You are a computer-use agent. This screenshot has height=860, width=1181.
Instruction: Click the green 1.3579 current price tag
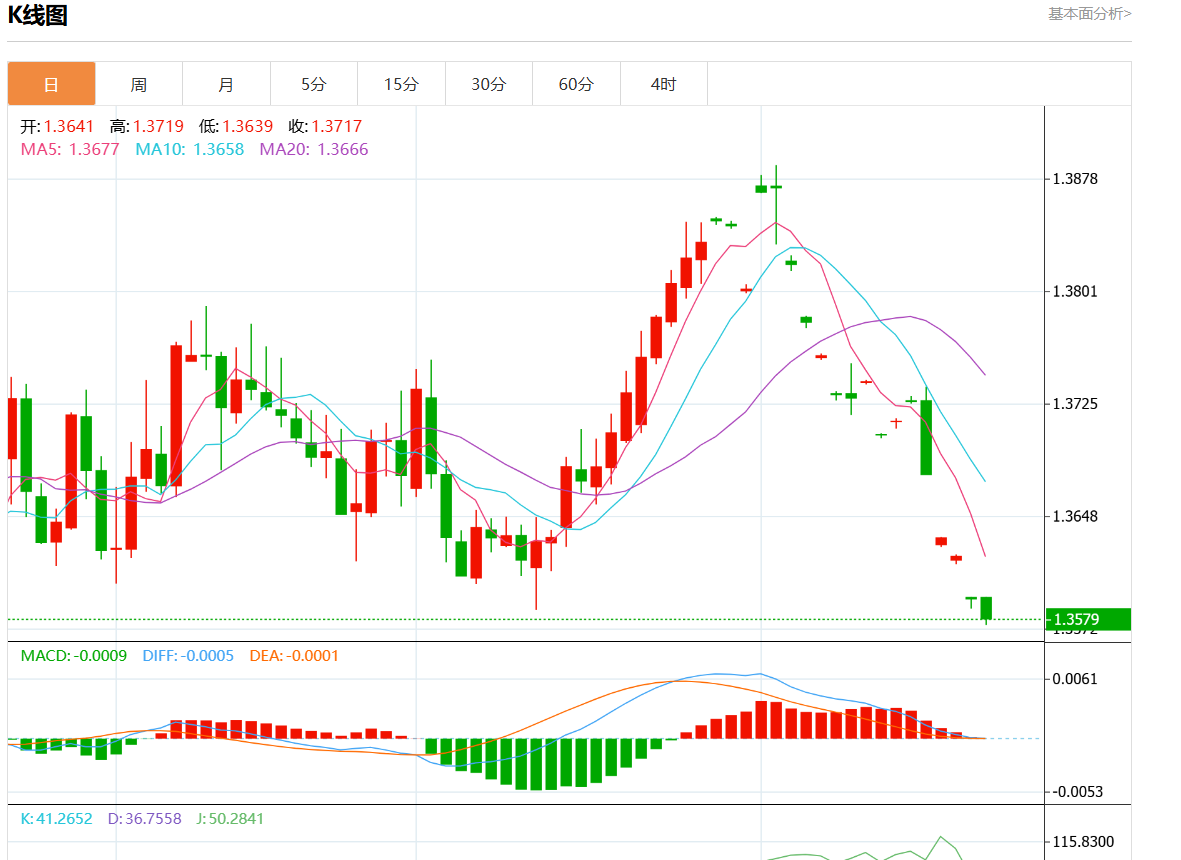(x=1088, y=620)
